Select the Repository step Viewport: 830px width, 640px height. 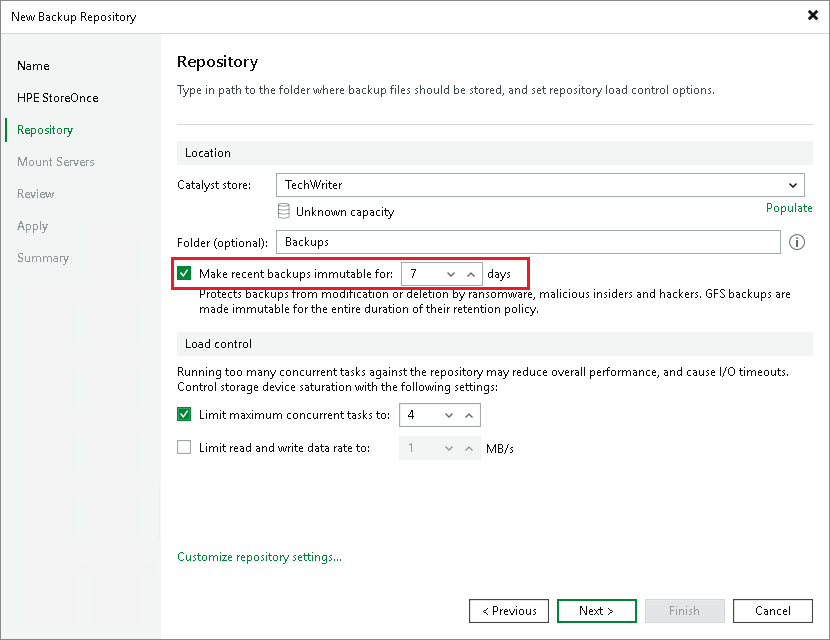(45, 130)
